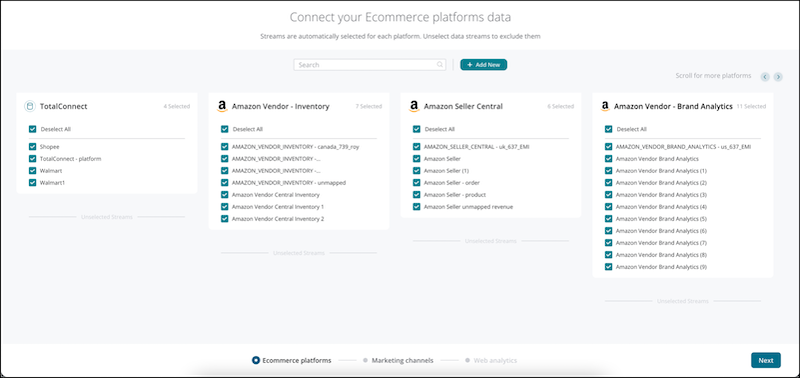Click the Amazon Vendor Brand Analytics (3) label
This screenshot has width=800, height=378.
(661, 195)
